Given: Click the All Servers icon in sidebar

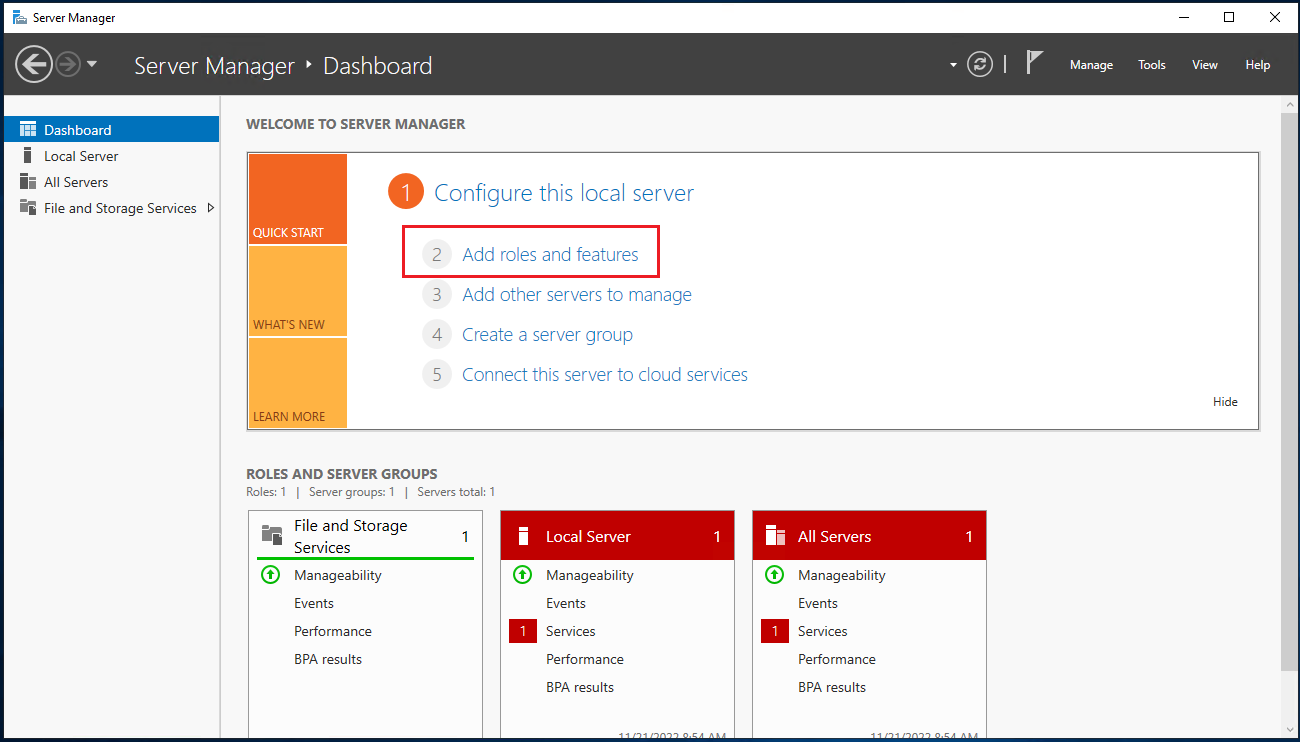Looking at the screenshot, I should tap(28, 182).
